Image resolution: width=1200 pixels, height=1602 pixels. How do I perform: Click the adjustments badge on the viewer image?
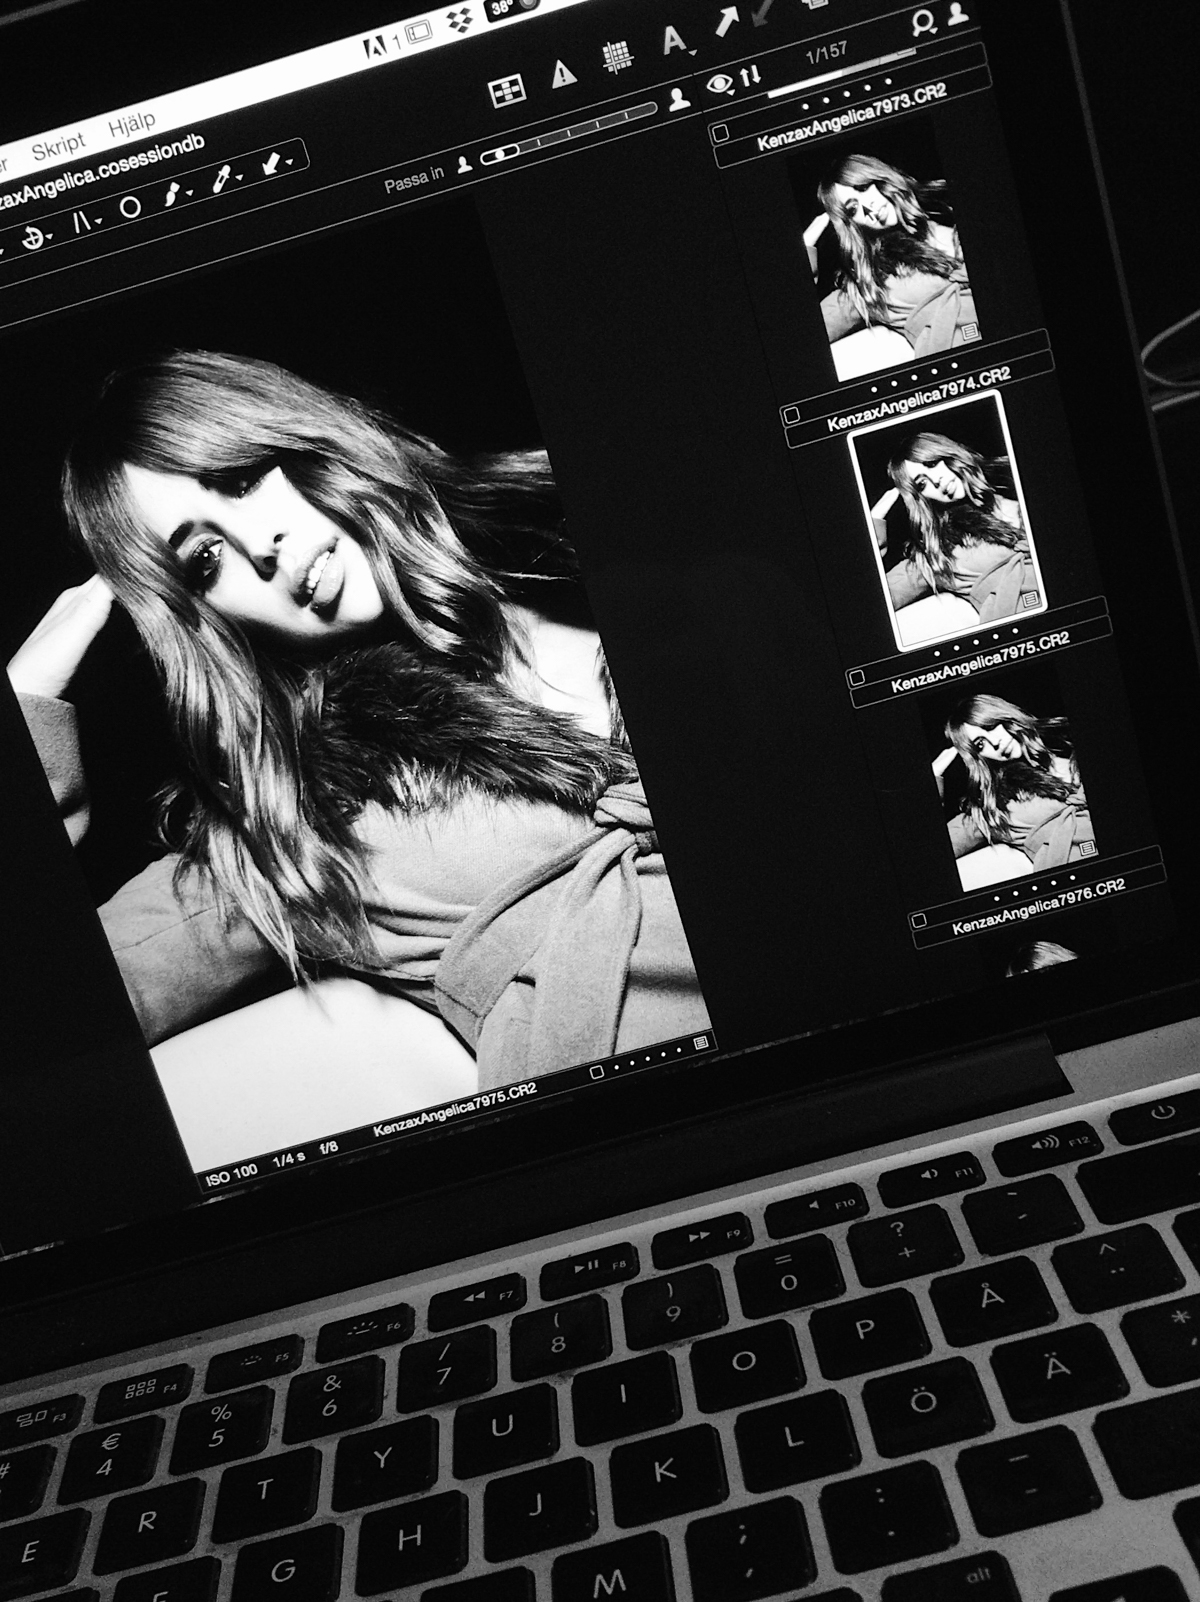[700, 1042]
